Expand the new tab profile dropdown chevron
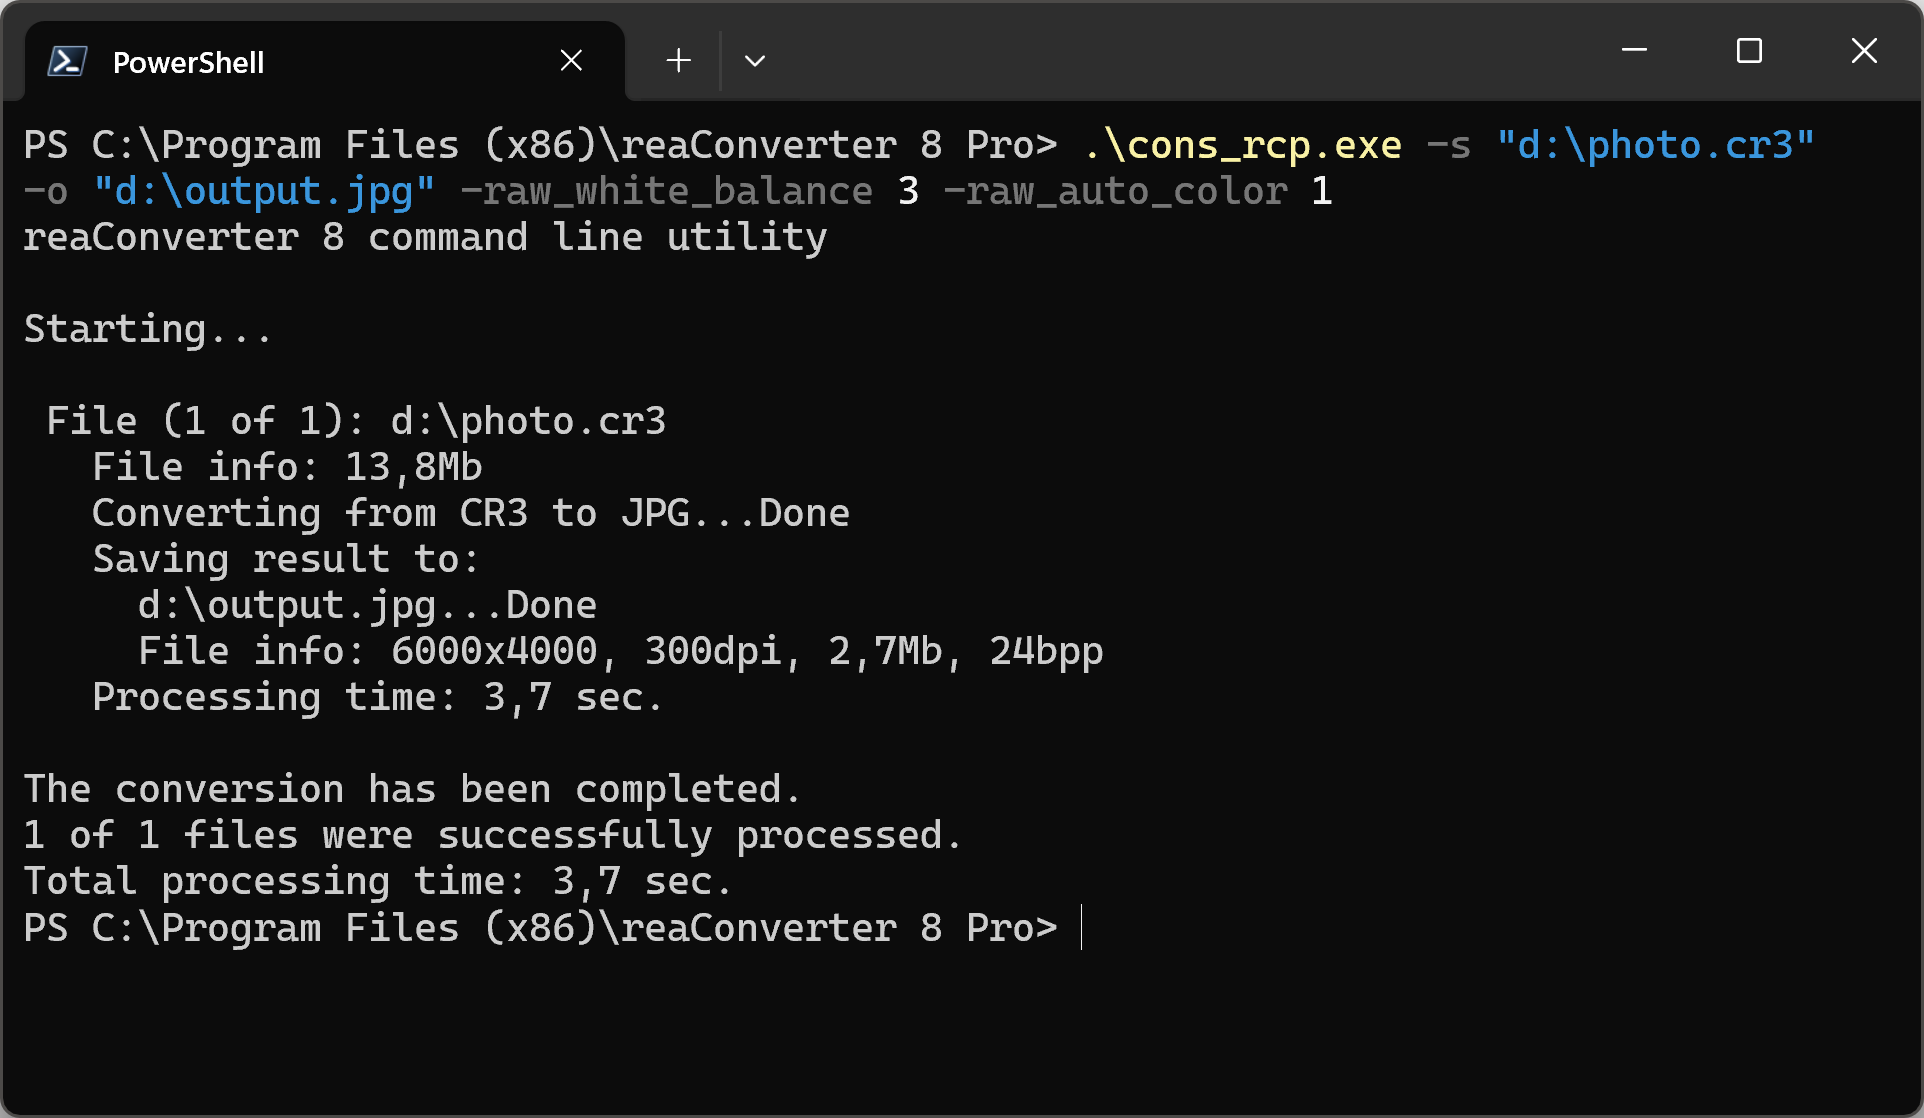This screenshot has width=1924, height=1118. coord(755,61)
